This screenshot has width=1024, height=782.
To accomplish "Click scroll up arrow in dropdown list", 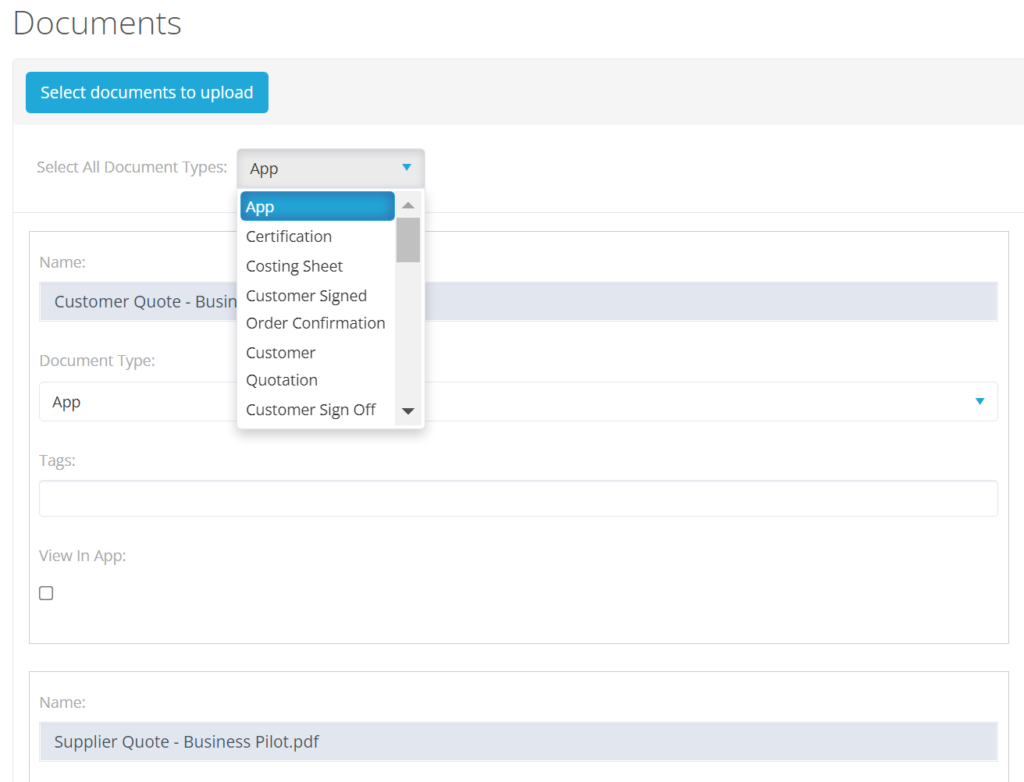I will [x=408, y=205].
